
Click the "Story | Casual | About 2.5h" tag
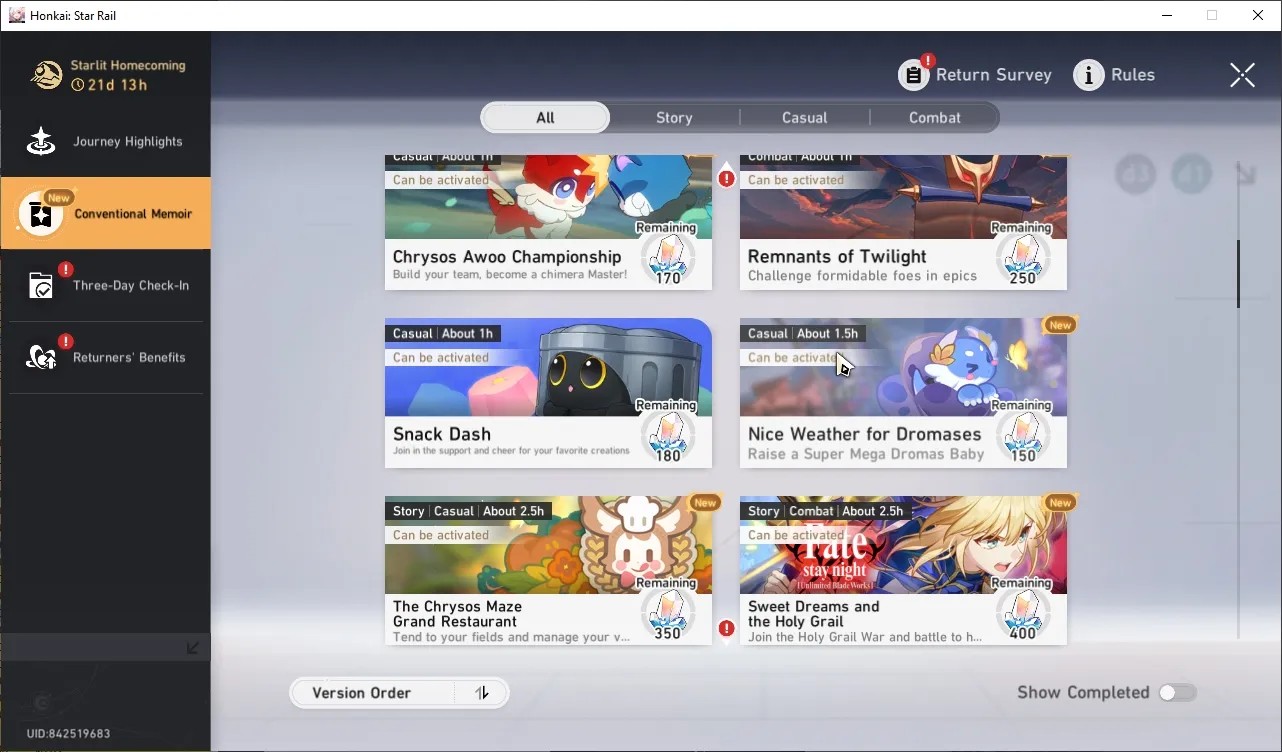[x=468, y=511]
